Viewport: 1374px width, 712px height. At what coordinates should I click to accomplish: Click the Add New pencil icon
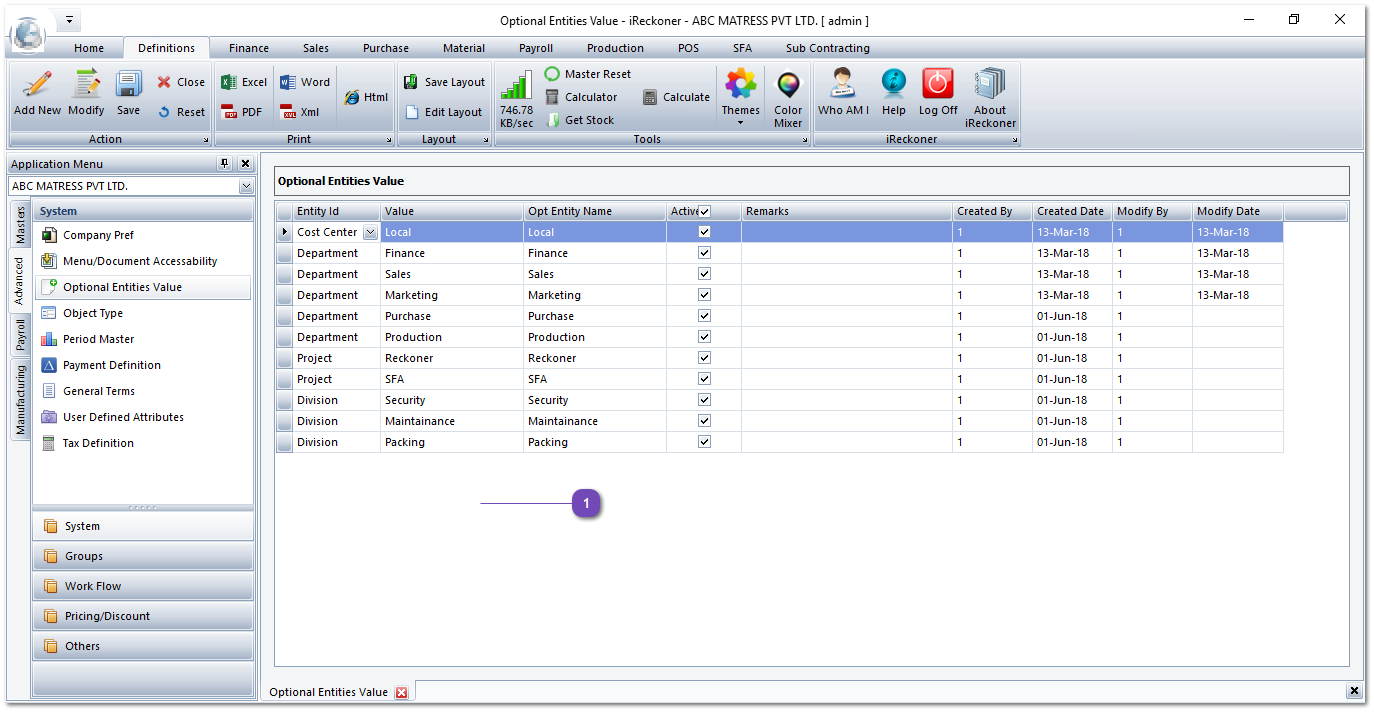coord(37,86)
